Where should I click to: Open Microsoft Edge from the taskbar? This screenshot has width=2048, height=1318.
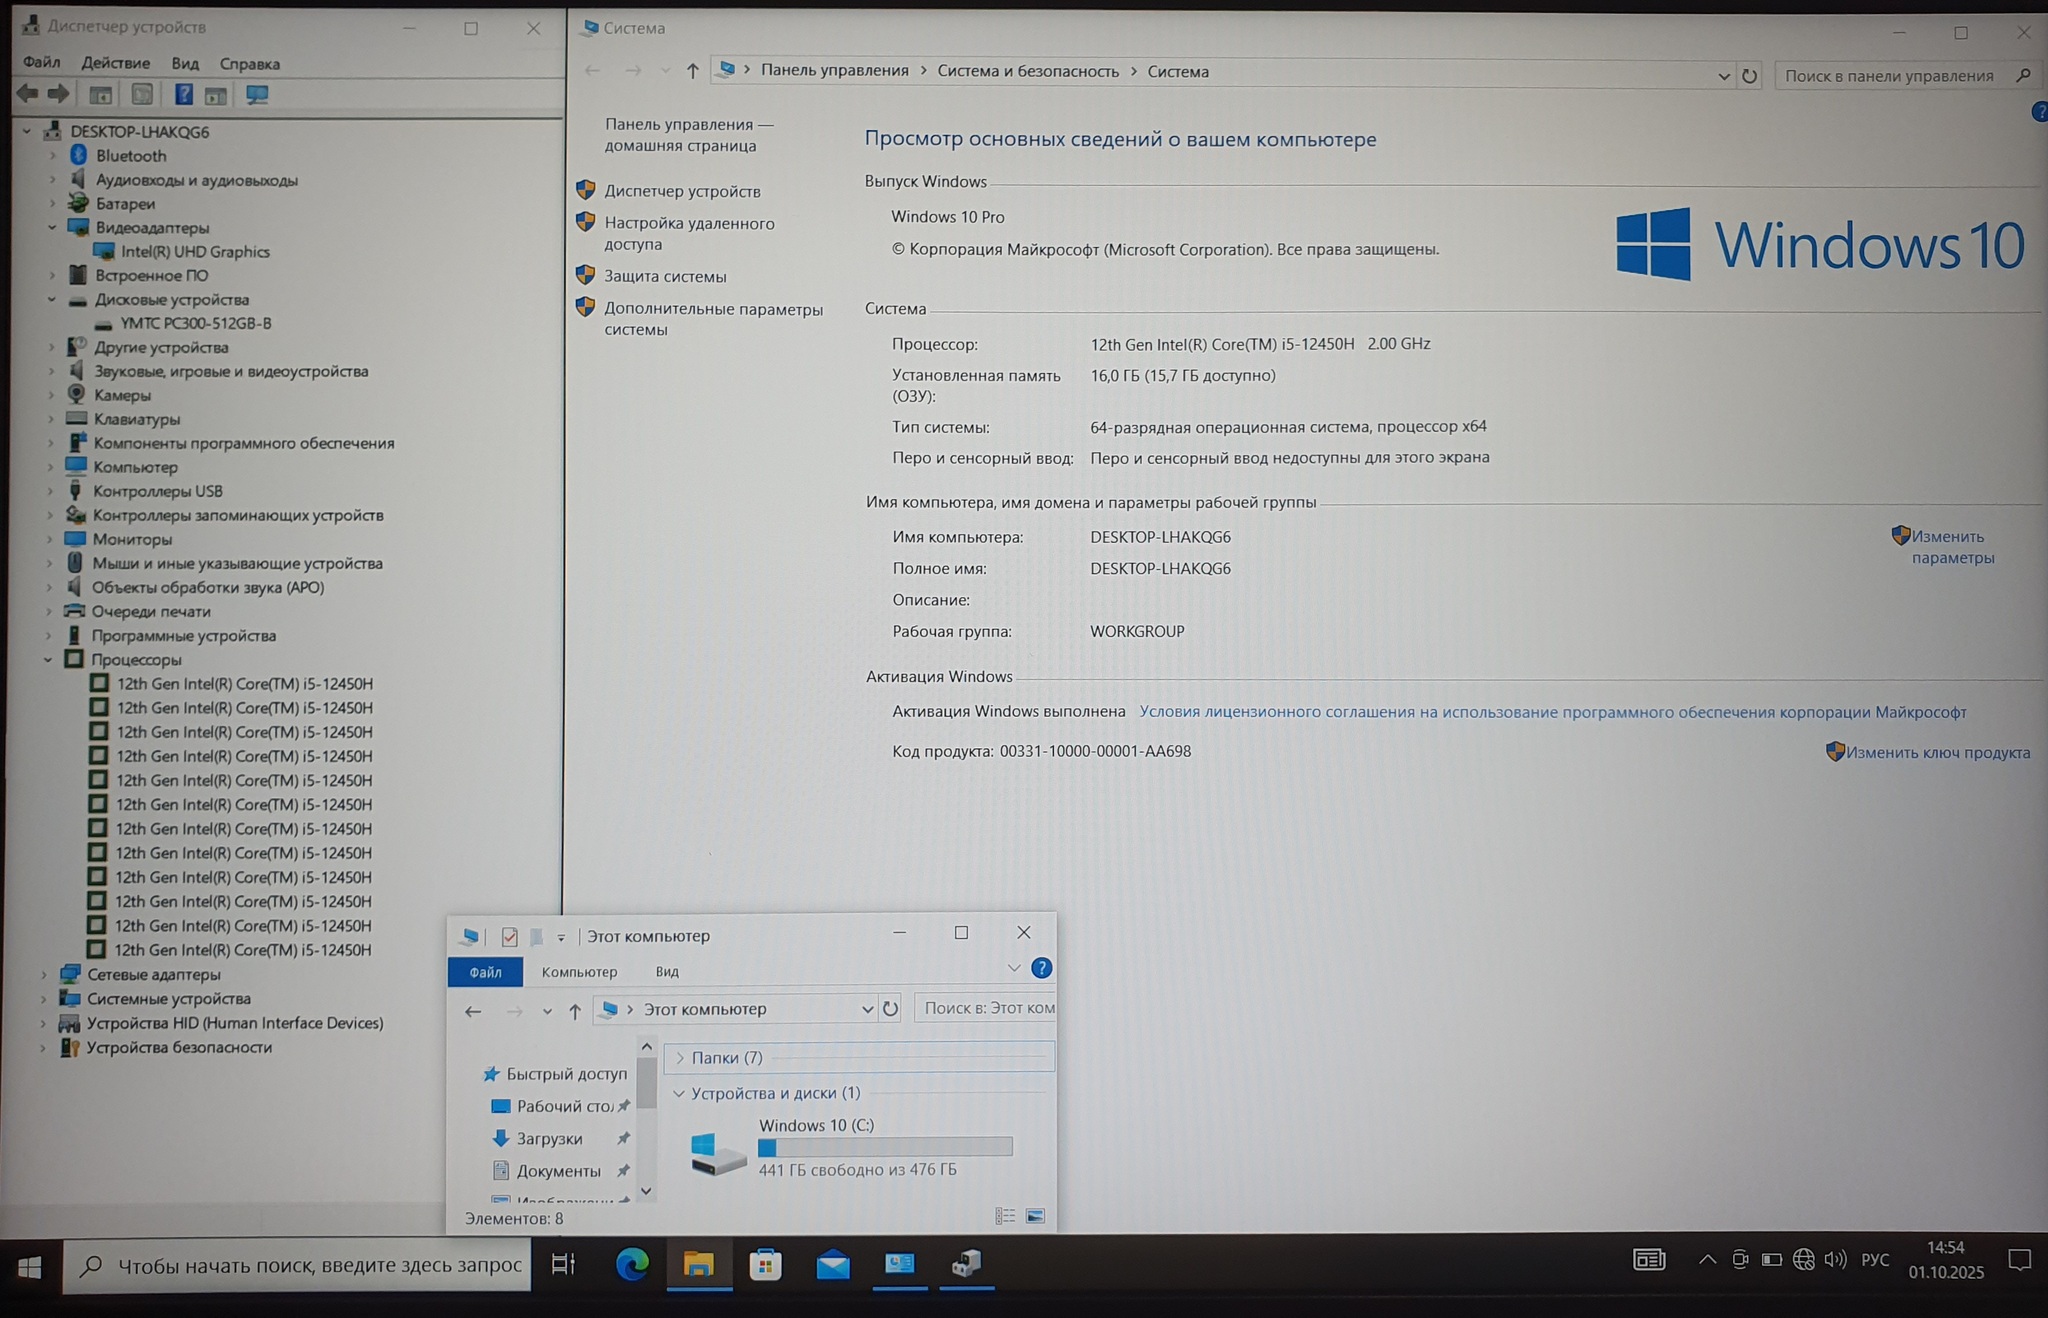coord(632,1265)
